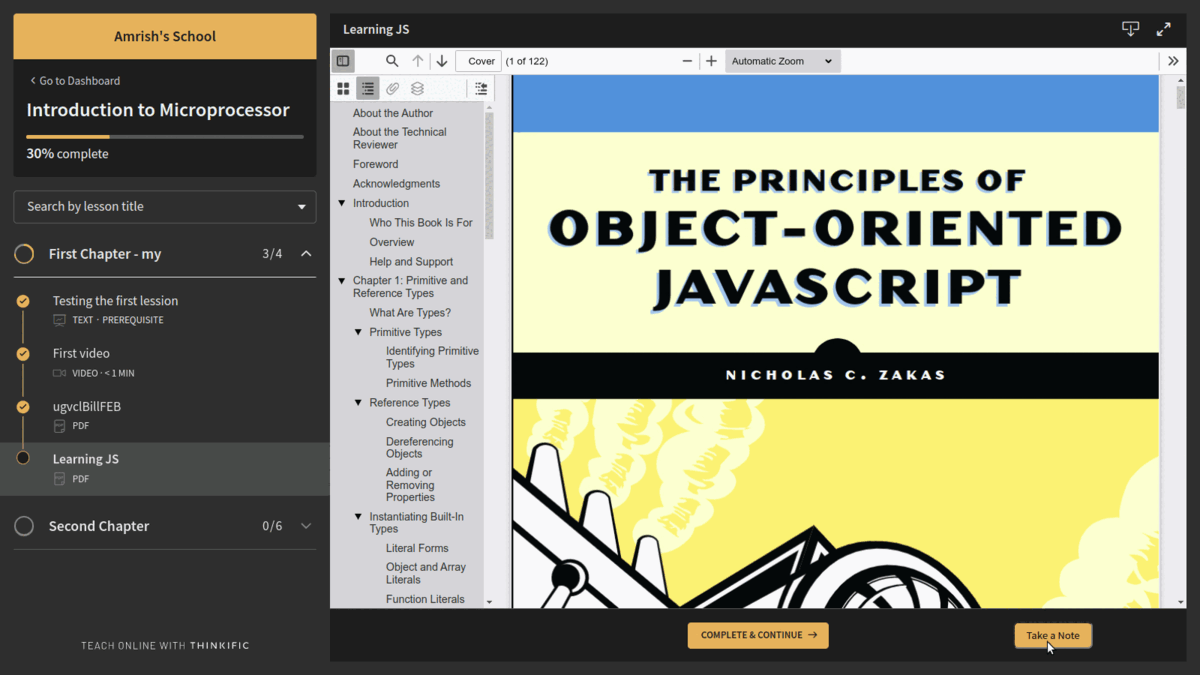Image resolution: width=1200 pixels, height=675 pixels.
Task: Expand Second Chapter with the chevron
Action: pos(306,526)
